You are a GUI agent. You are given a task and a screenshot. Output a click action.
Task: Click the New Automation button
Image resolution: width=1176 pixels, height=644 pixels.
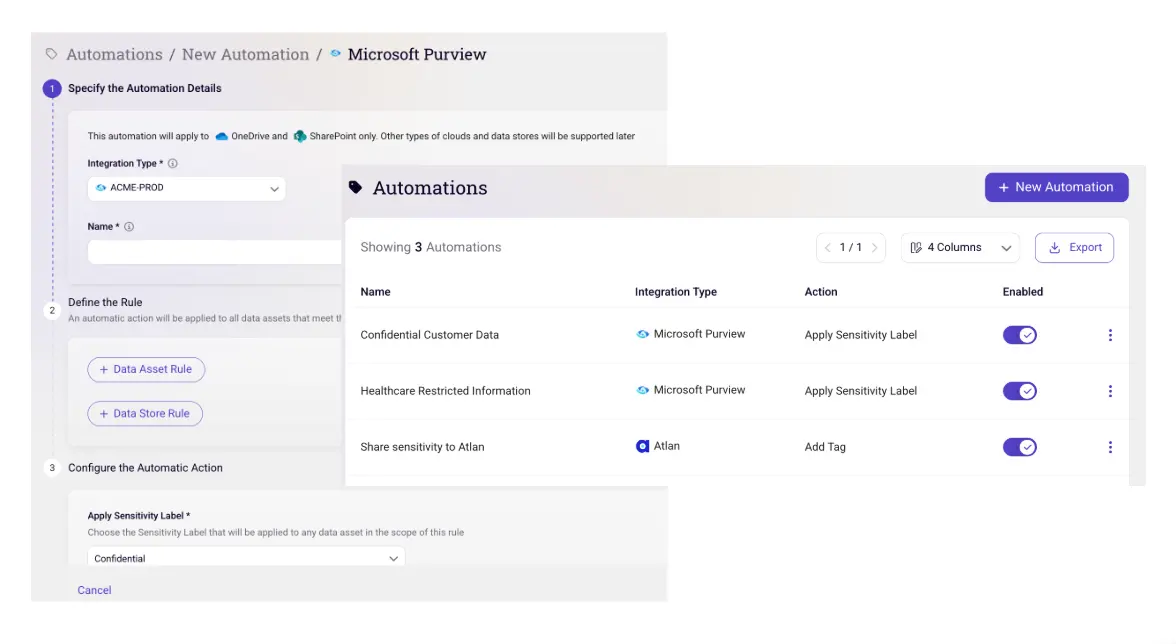point(1056,187)
